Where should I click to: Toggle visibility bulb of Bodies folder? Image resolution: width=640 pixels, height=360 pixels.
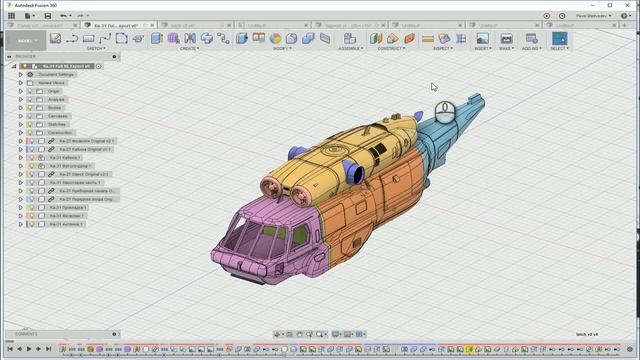(30, 108)
